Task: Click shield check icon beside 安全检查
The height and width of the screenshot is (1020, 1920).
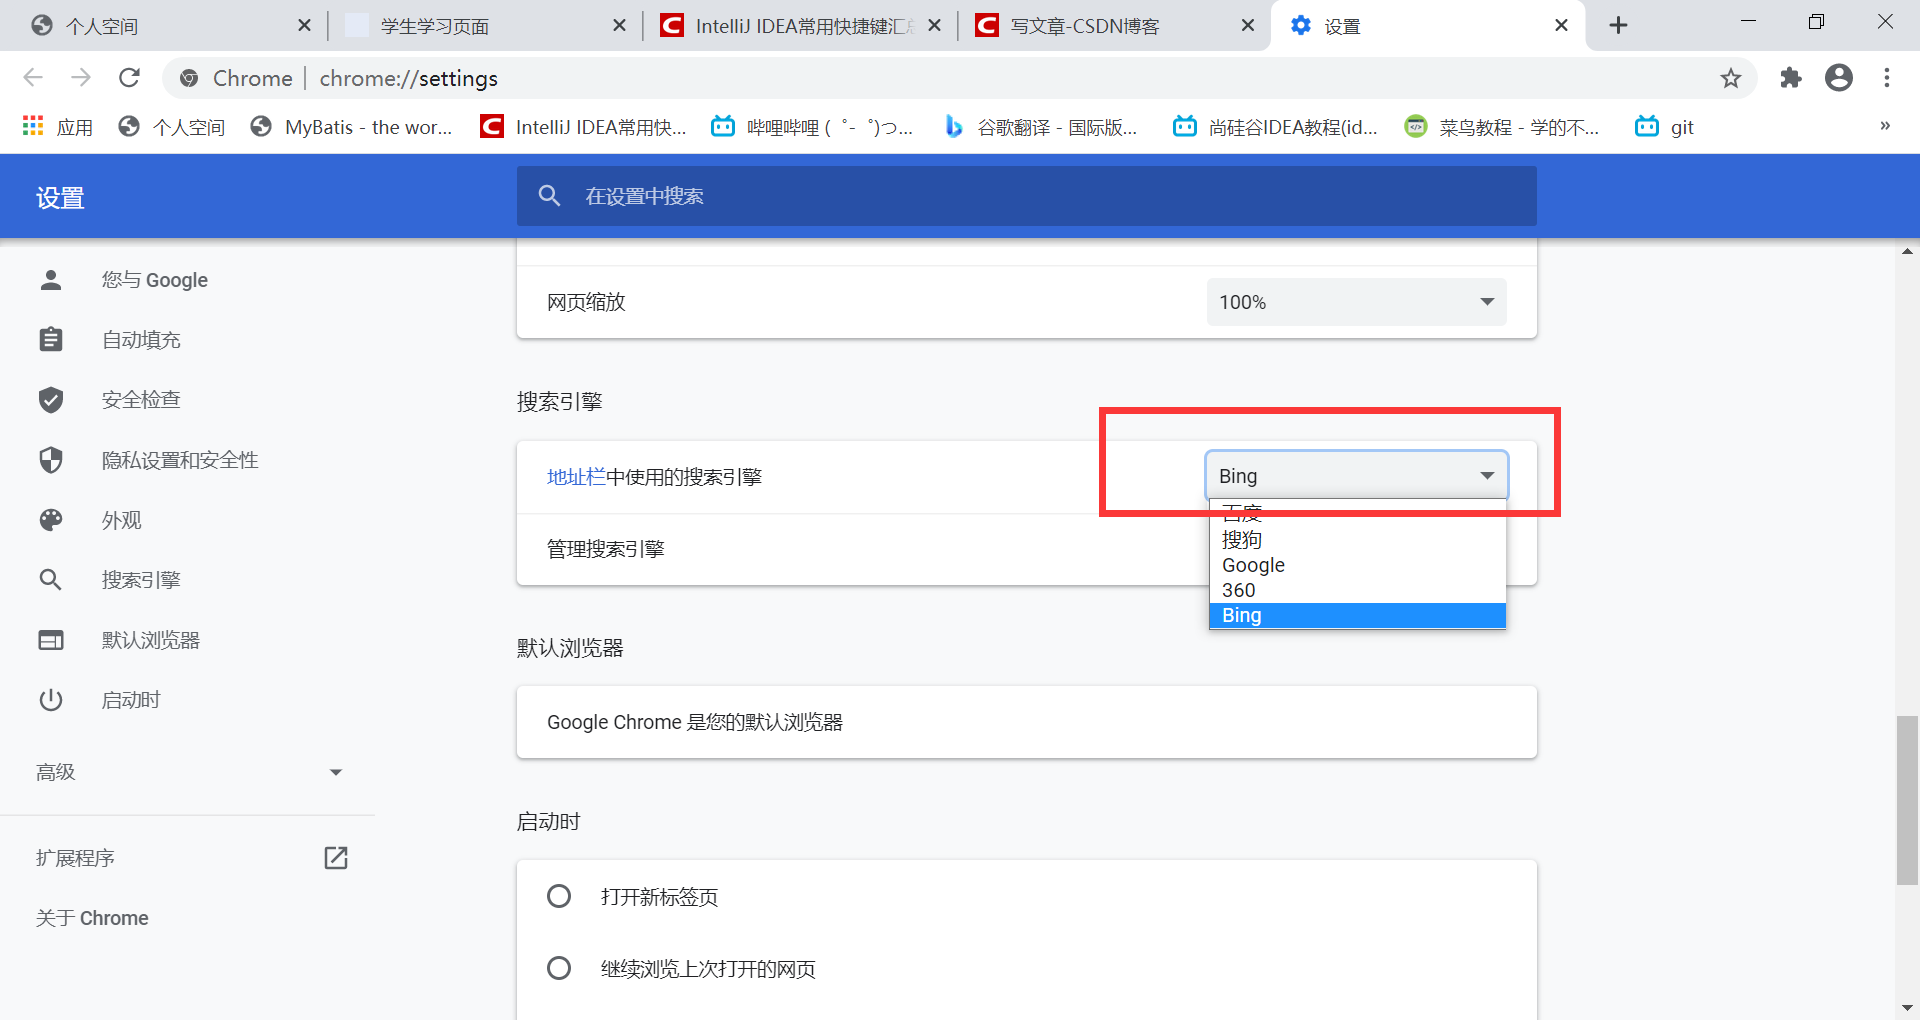Action: point(51,400)
